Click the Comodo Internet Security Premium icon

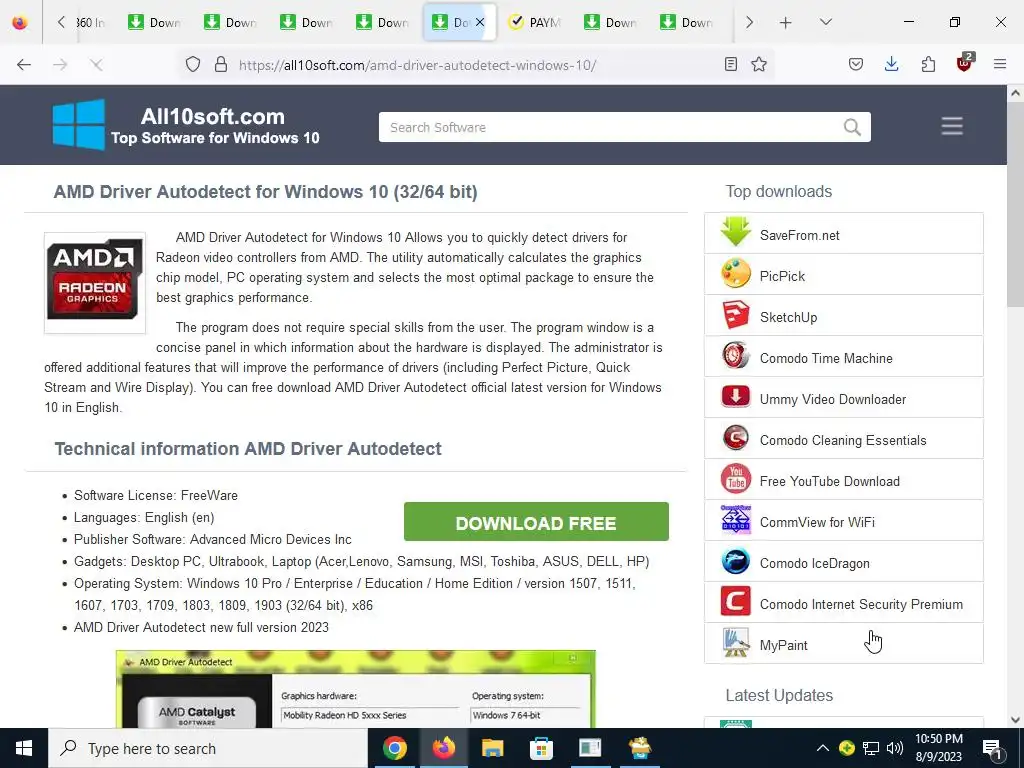735,603
